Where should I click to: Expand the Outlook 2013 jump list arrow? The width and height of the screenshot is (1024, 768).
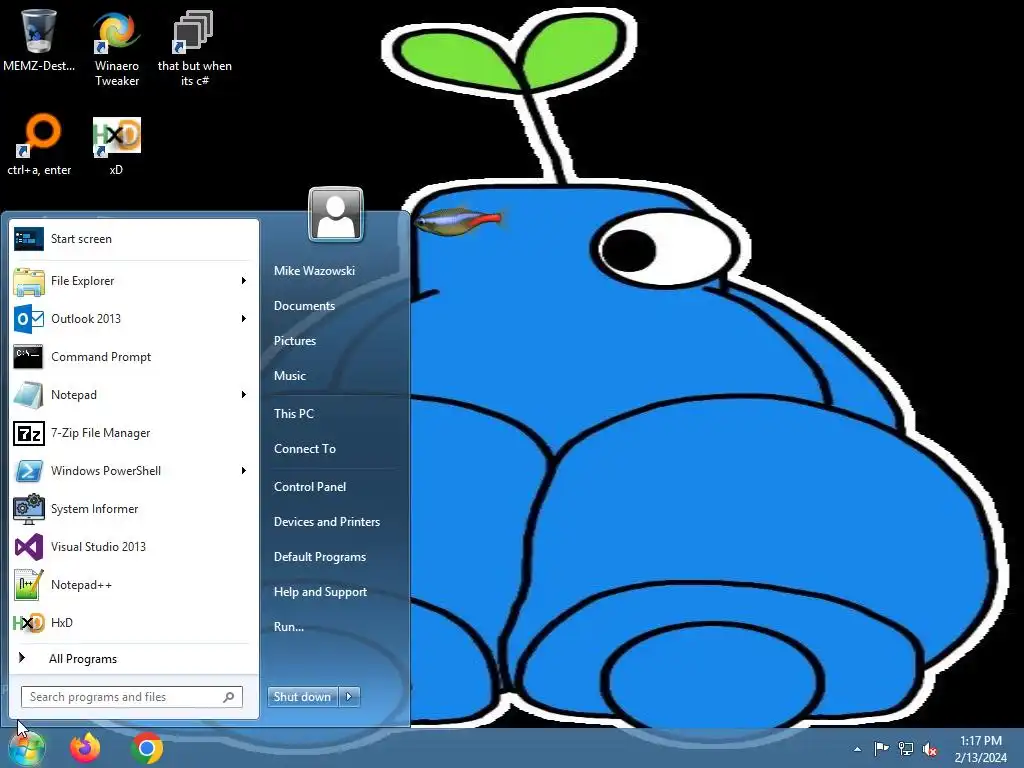(x=244, y=319)
